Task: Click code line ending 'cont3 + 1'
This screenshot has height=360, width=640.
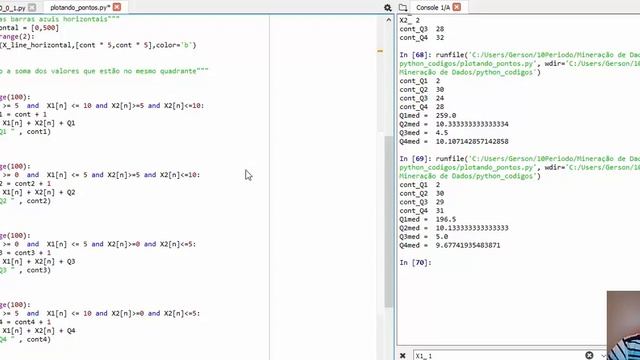Action: click(x=25, y=253)
